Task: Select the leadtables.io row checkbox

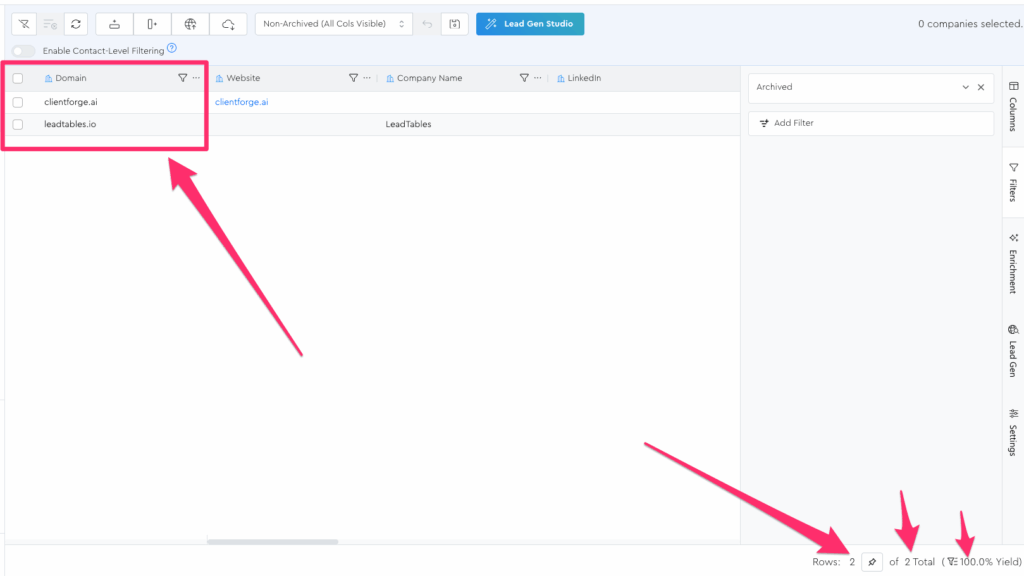Action: pos(18,125)
